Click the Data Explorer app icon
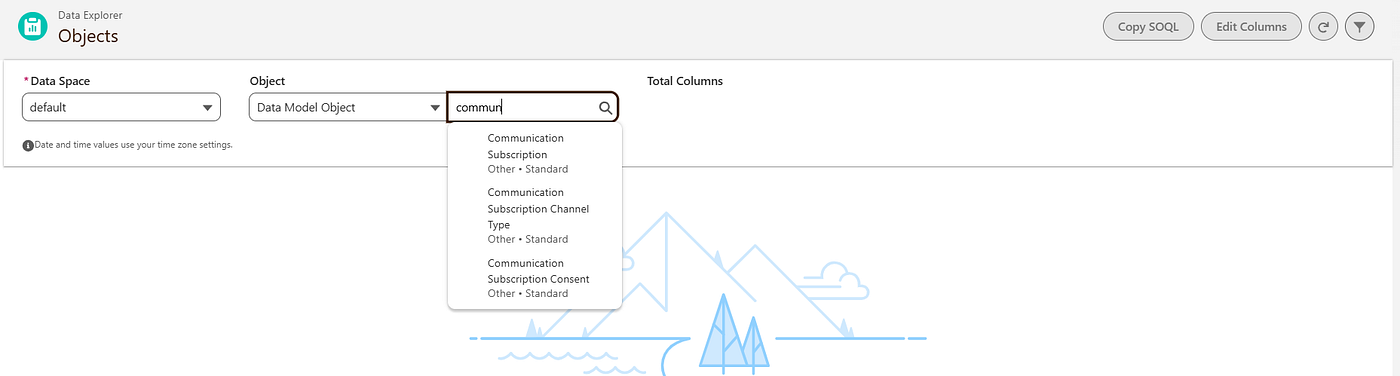Viewport: 1400px width, 376px height. pos(32,27)
